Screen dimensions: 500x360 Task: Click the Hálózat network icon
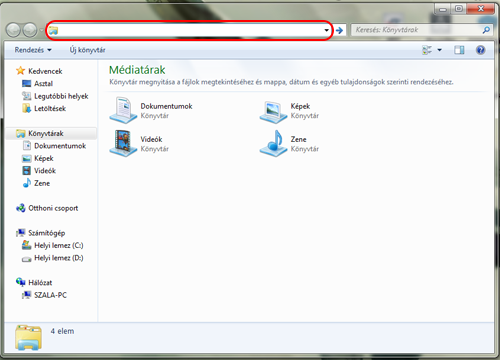click(21, 282)
